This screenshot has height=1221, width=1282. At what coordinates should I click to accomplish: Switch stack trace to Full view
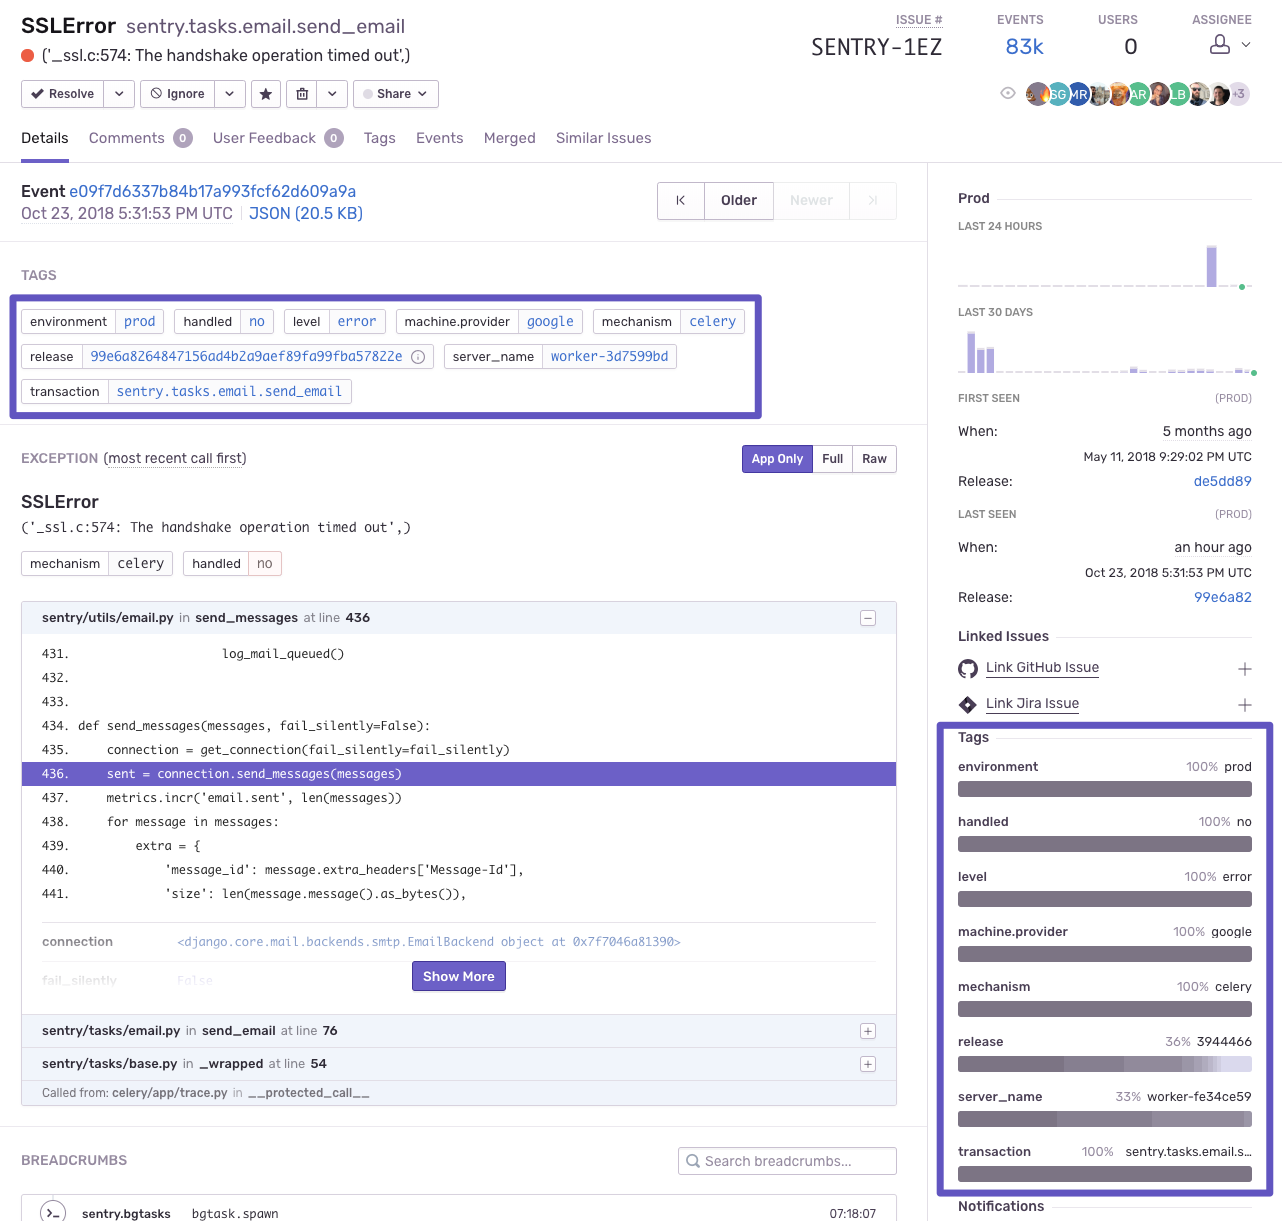pos(832,459)
